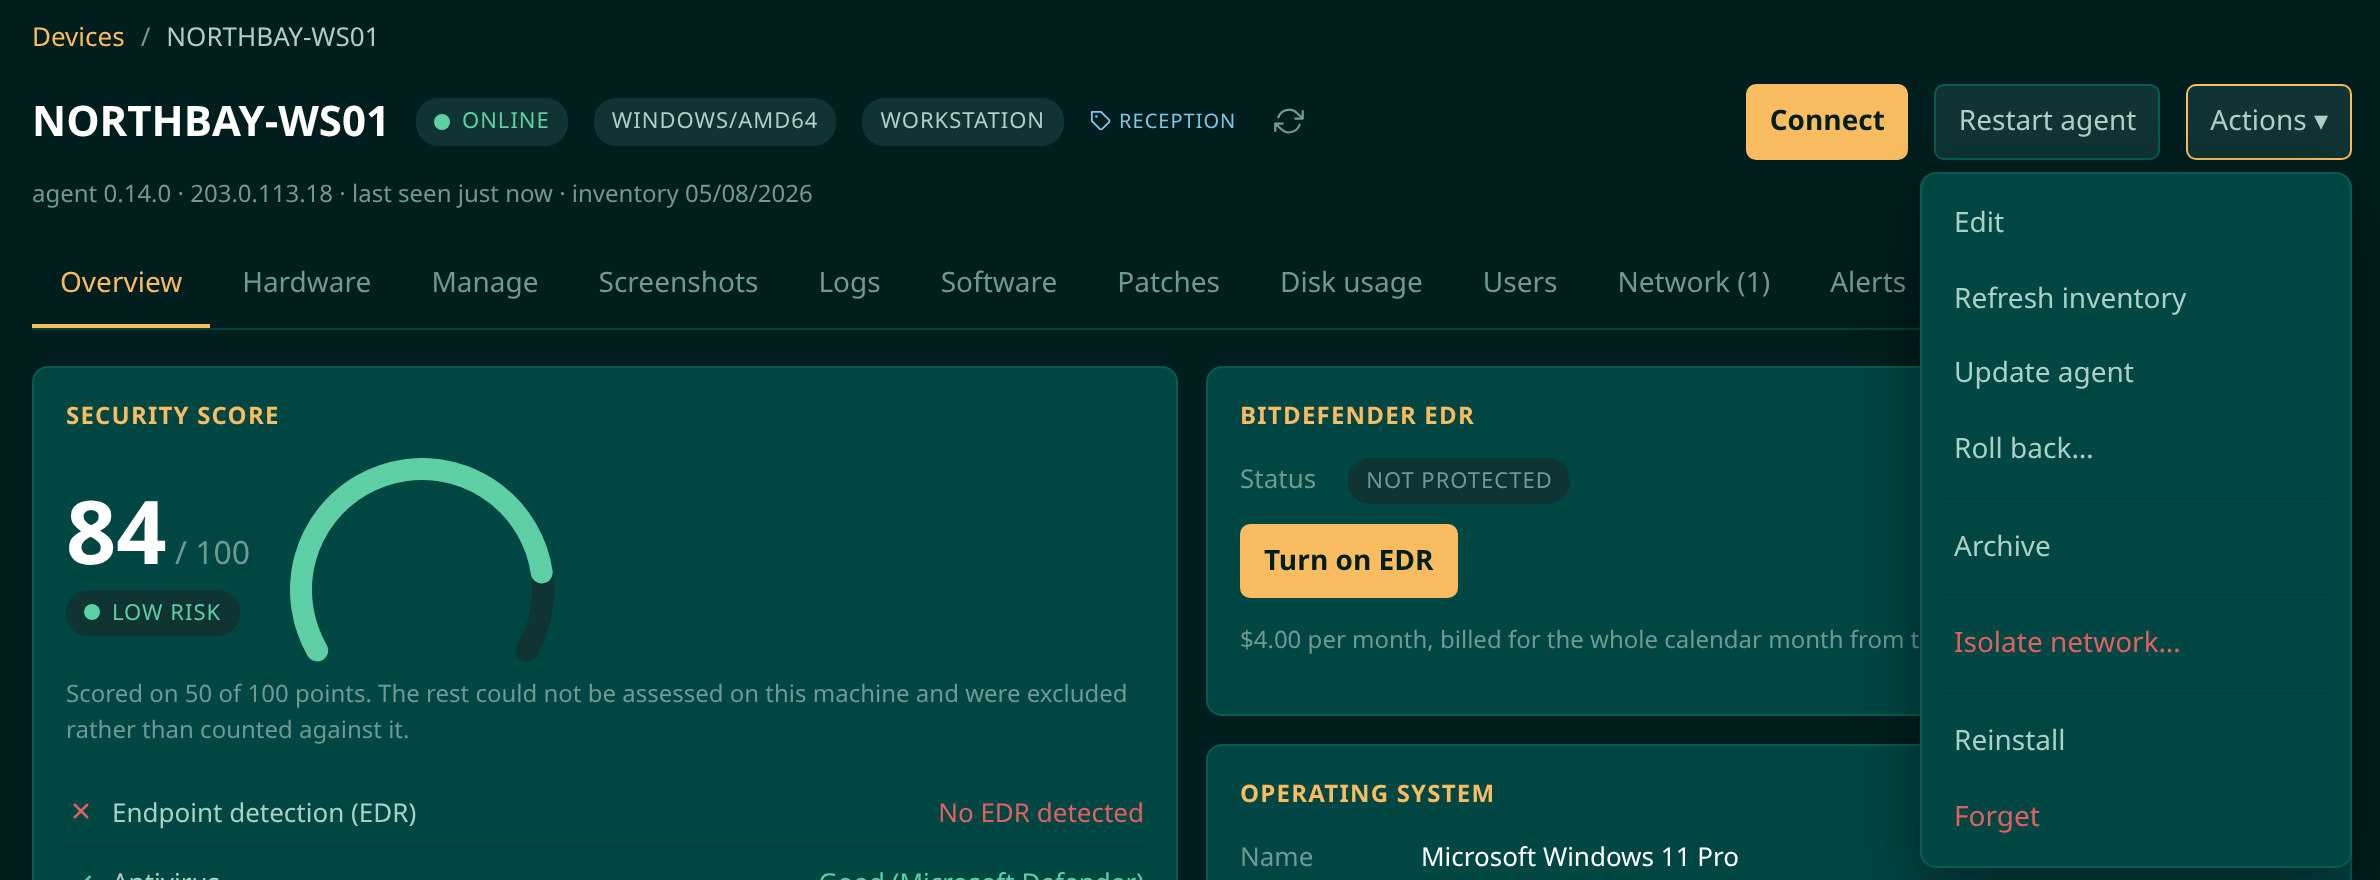Select Edit from Actions menu

[2135, 222]
